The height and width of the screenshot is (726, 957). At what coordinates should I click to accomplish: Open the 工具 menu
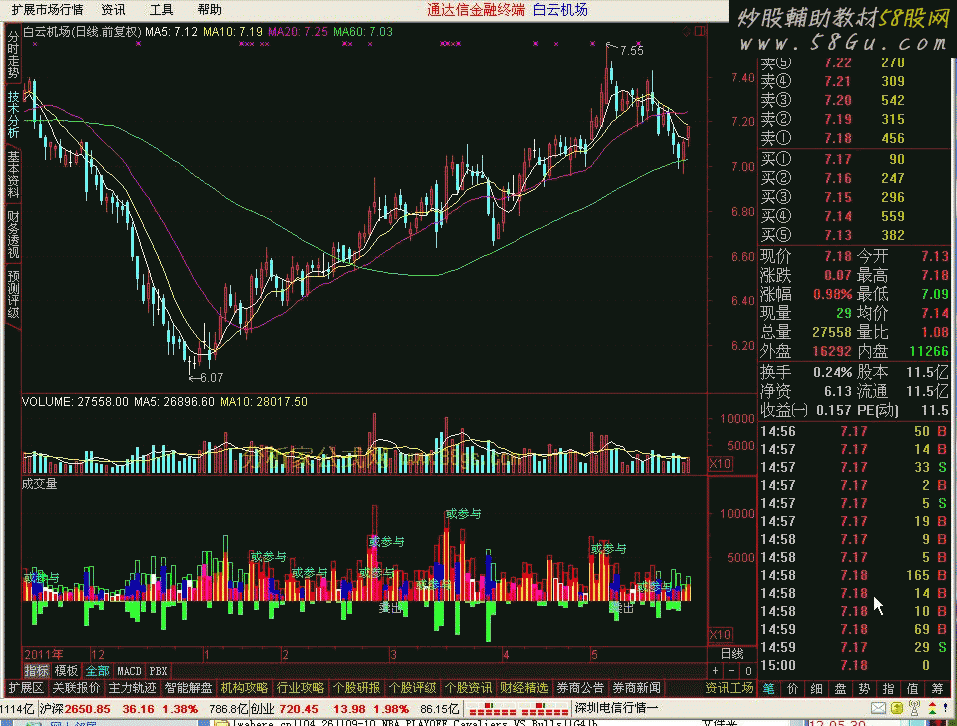161,10
